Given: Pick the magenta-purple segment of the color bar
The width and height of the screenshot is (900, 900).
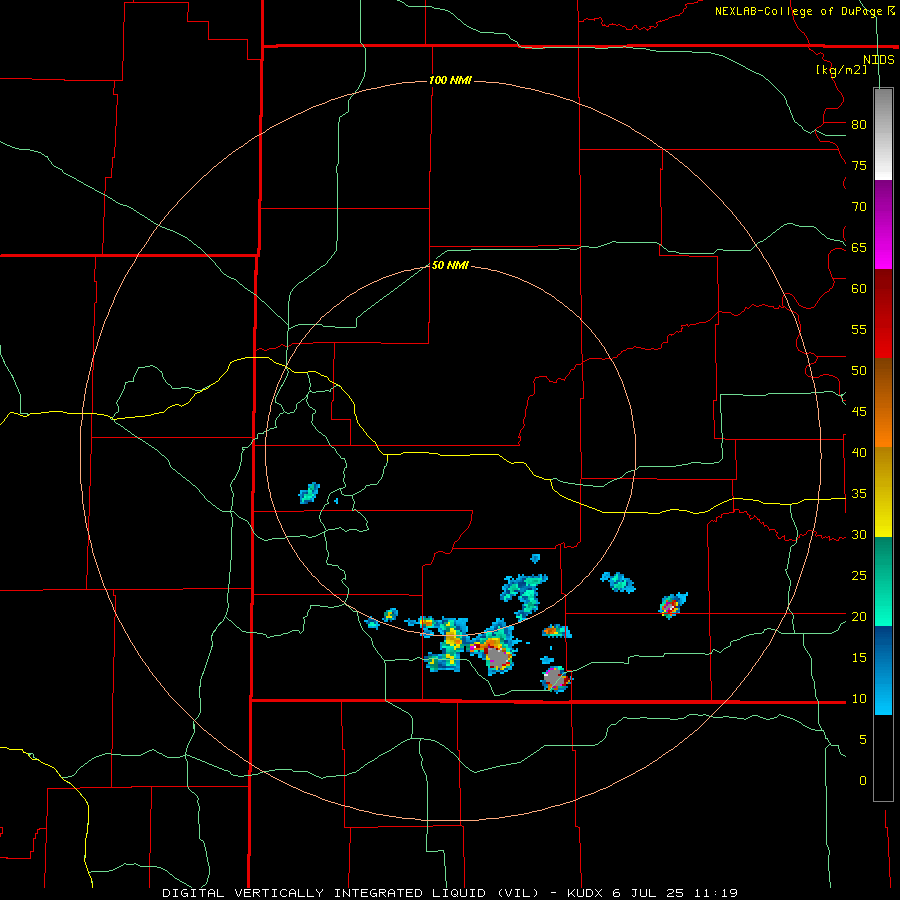Looking at the screenshot, I should tap(883, 224).
